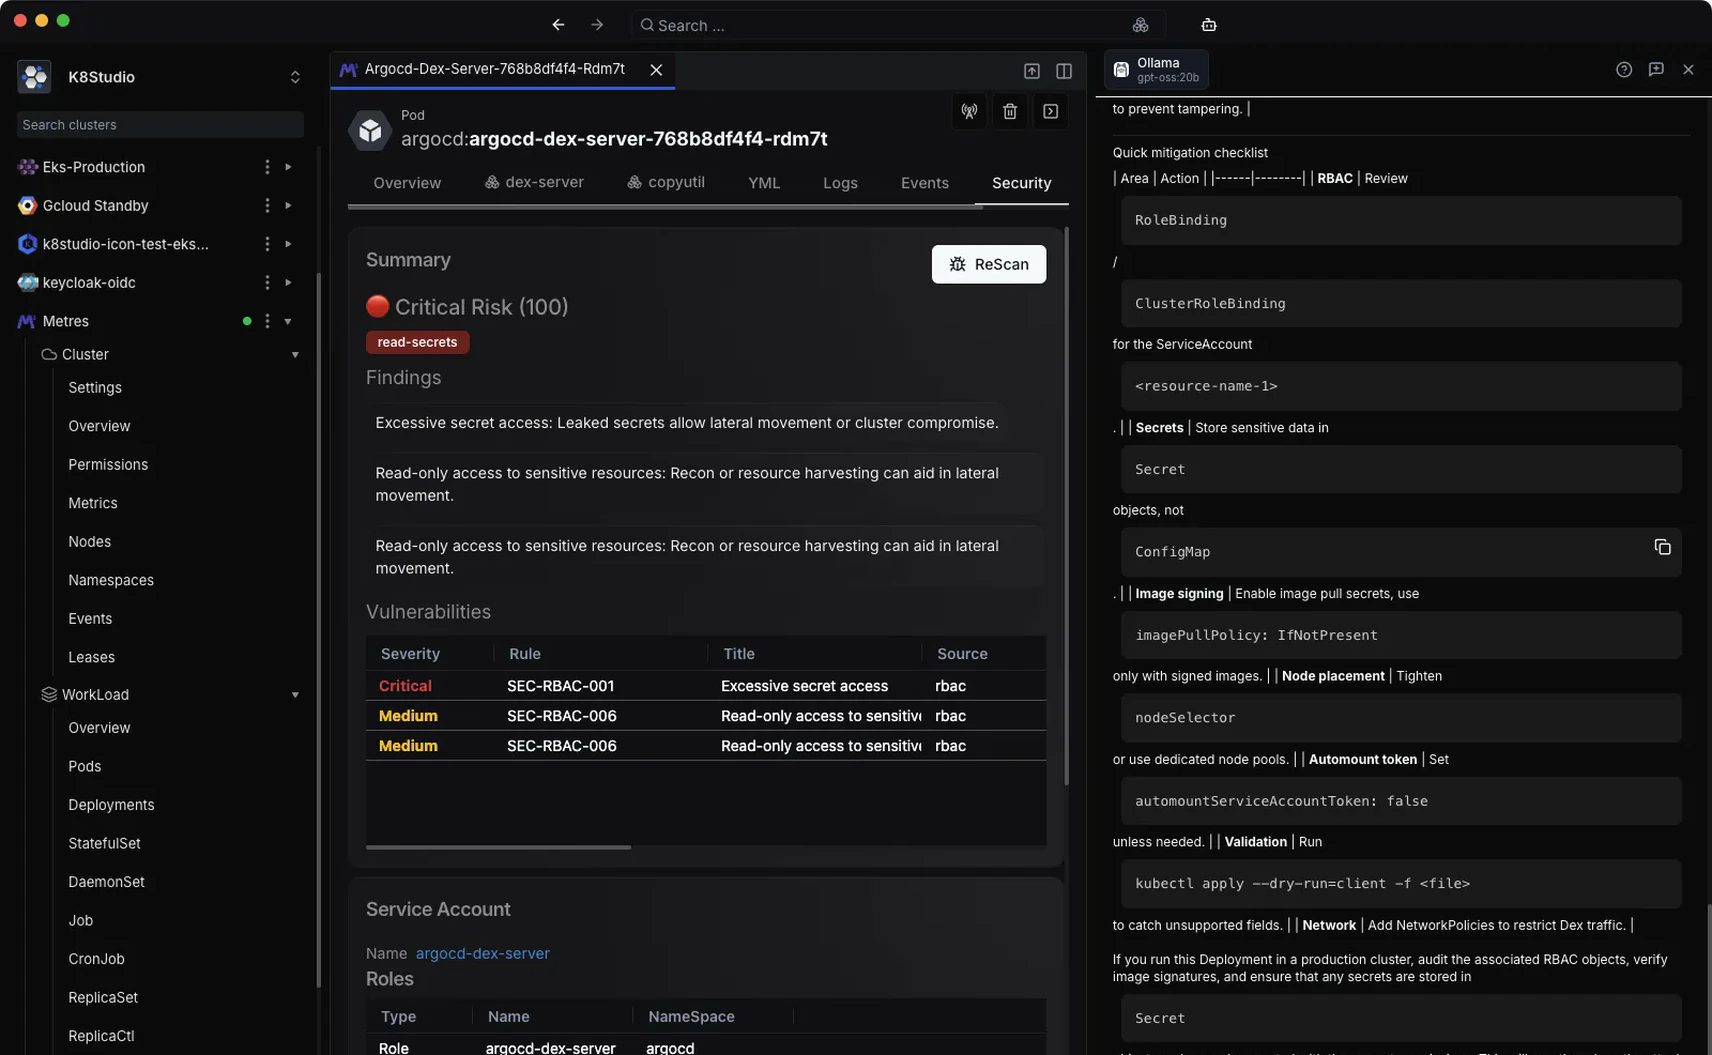Viewport: 1712px width, 1055px height.
Task: Collapse the Metres cluster tree
Action: (288, 321)
